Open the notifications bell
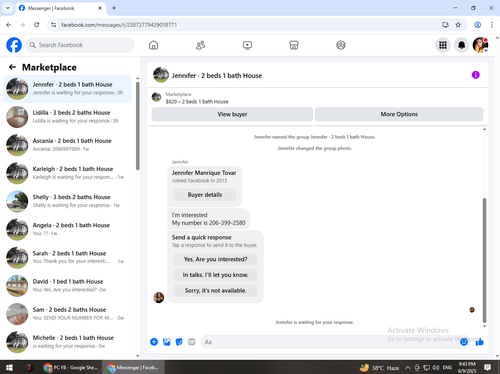 point(461,45)
